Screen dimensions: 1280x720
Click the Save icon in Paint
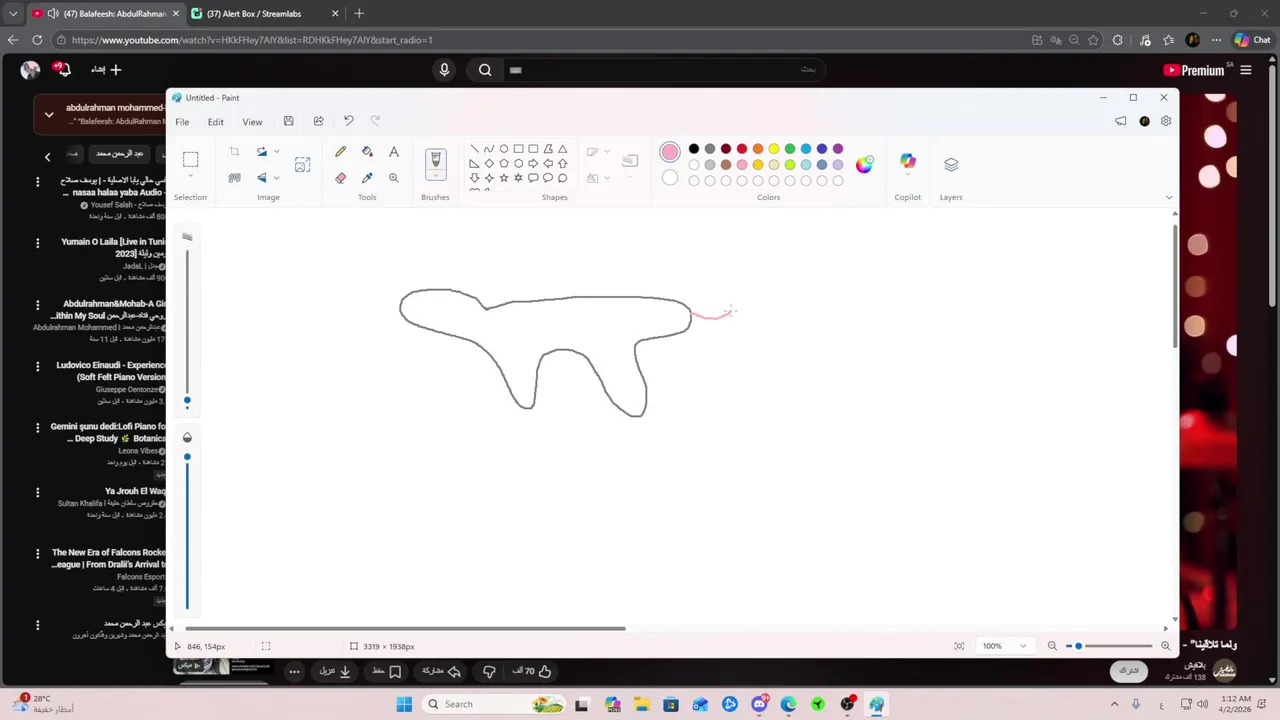288,121
